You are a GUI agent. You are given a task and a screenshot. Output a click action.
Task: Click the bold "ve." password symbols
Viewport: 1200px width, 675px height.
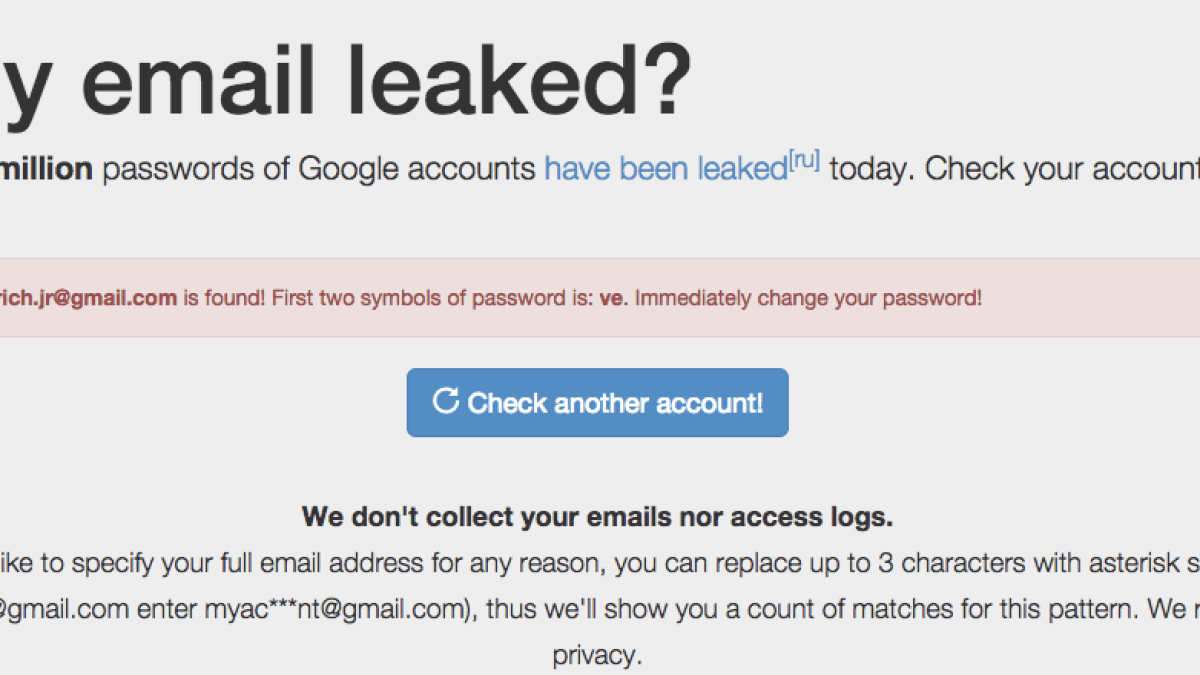click(x=613, y=298)
